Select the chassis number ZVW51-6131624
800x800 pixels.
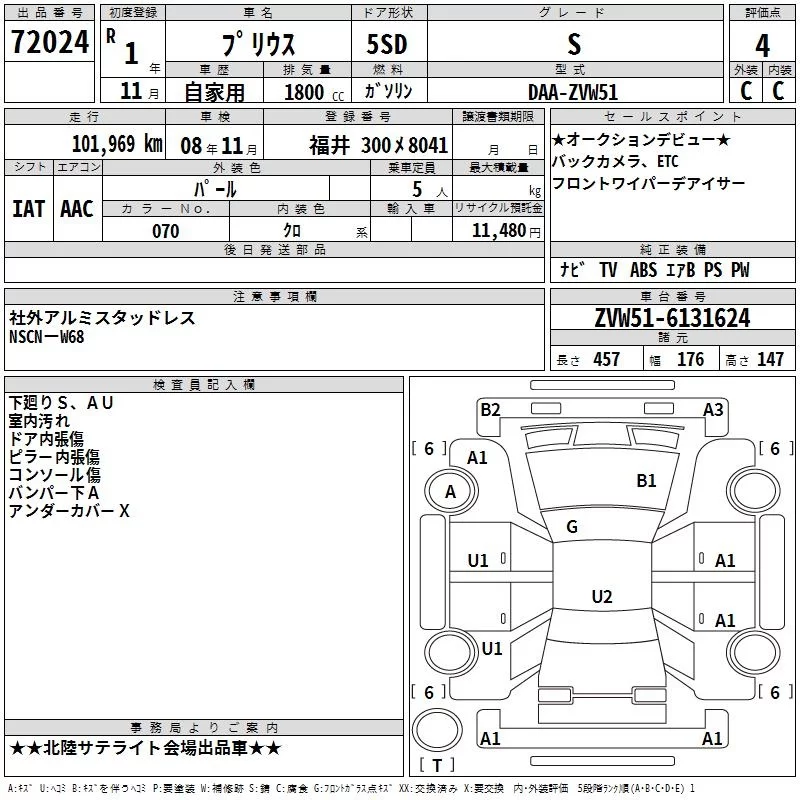(x=672, y=318)
